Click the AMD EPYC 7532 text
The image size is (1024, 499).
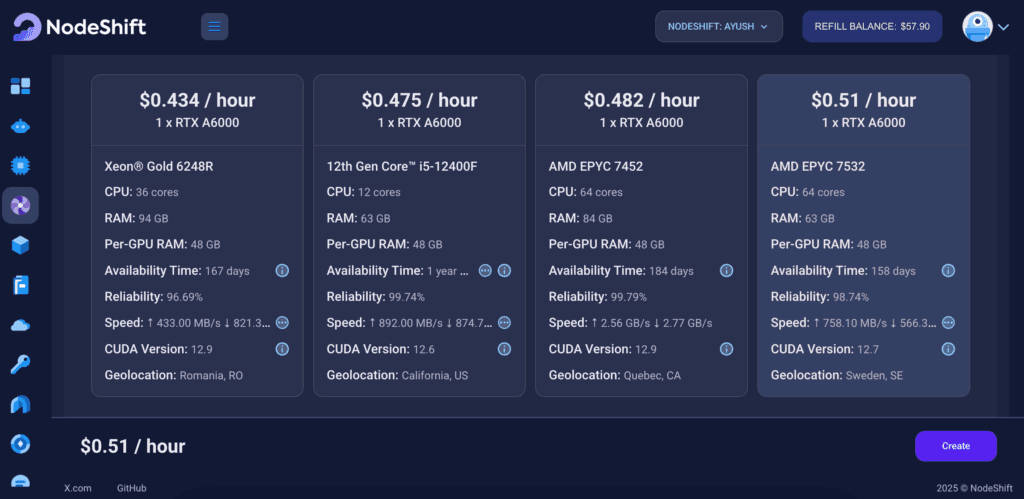818,167
